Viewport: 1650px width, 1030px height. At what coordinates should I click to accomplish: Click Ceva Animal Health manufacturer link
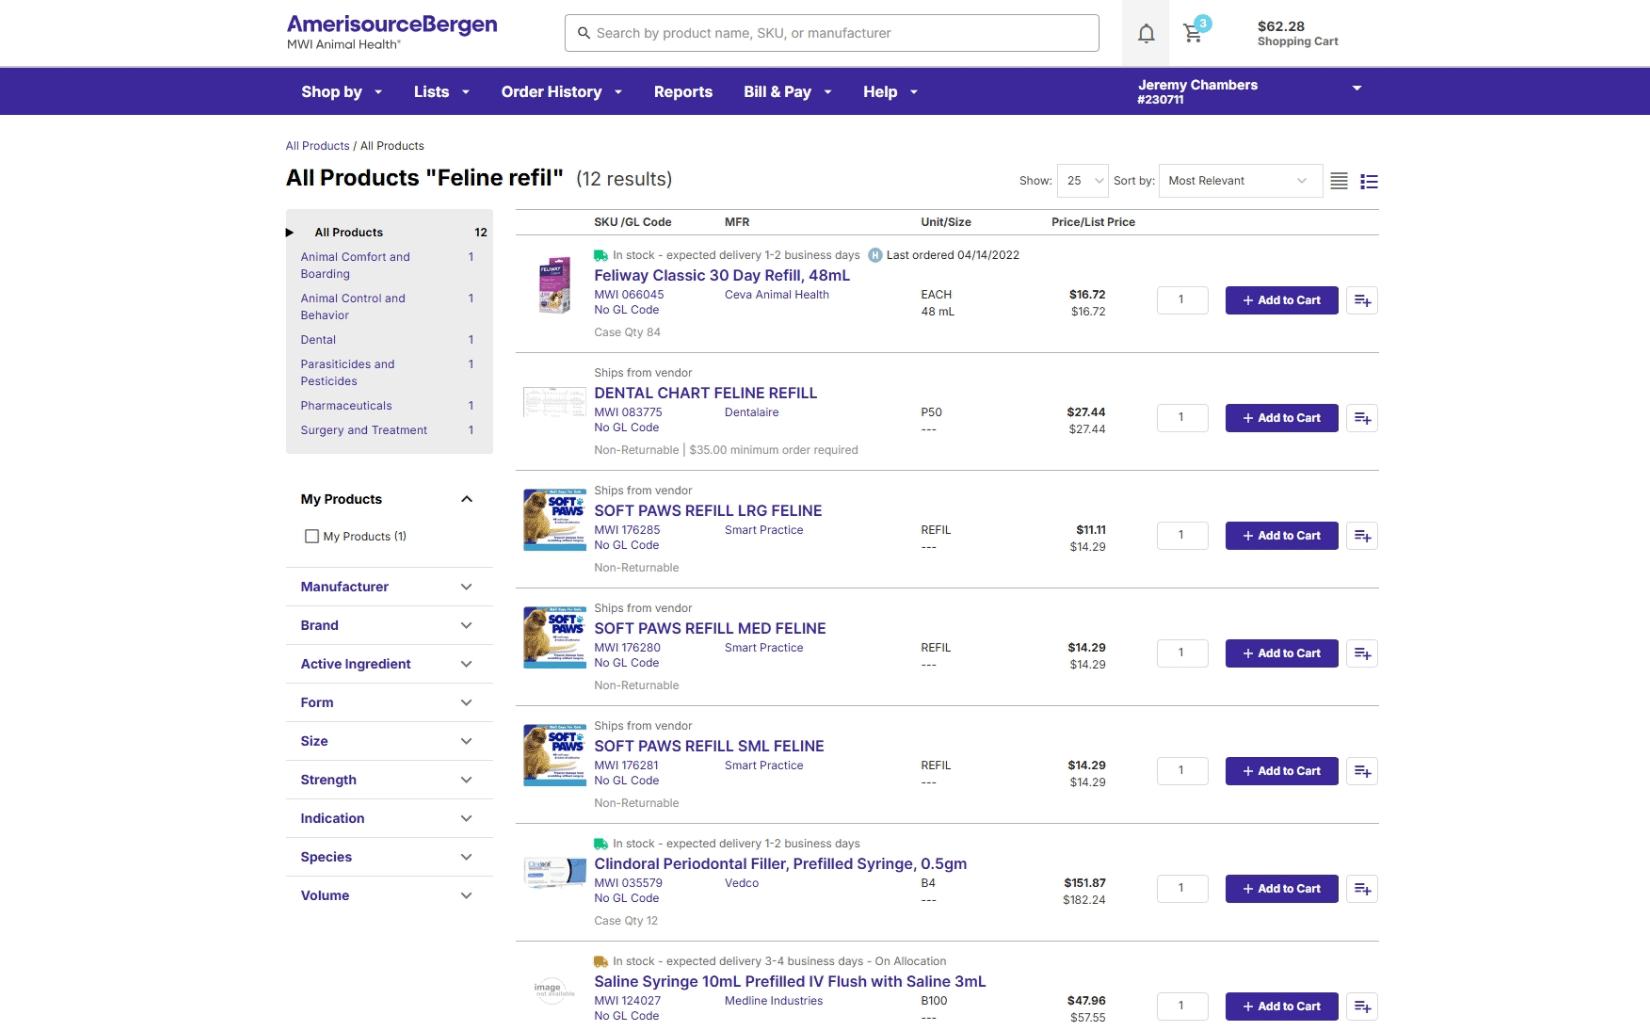point(777,295)
